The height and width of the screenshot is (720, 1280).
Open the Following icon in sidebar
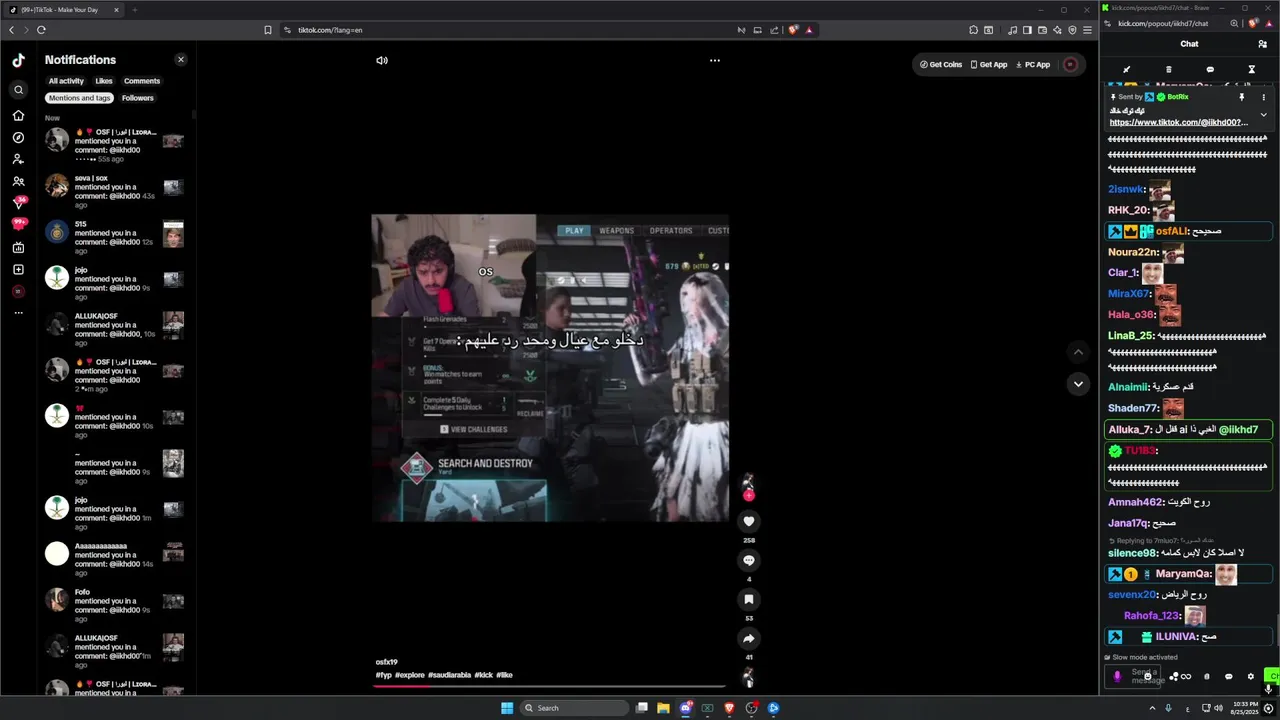18,159
